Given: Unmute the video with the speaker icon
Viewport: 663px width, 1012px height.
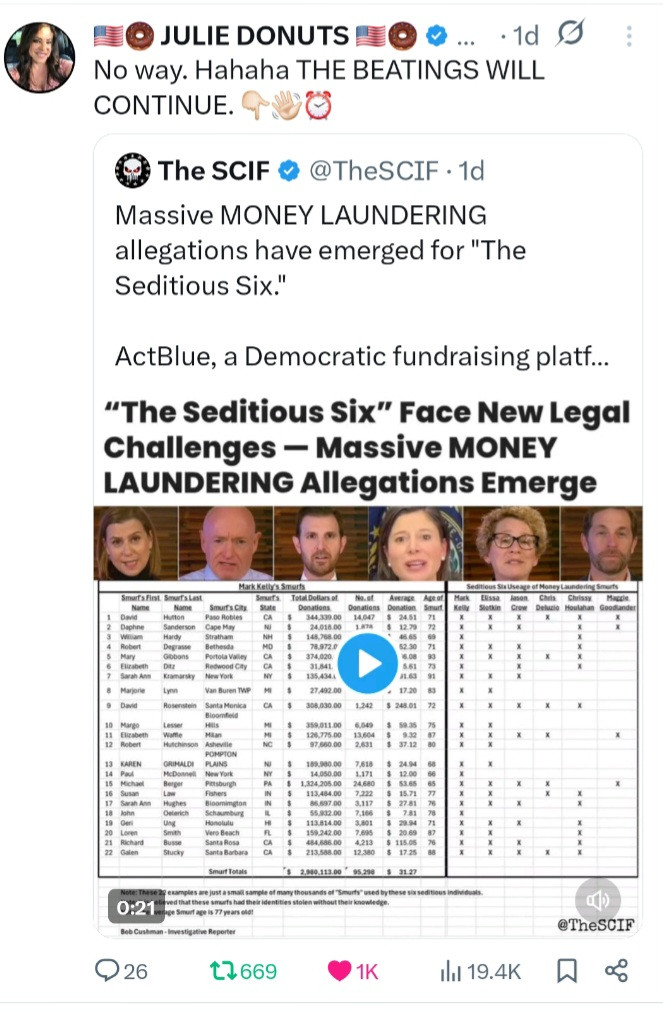Looking at the screenshot, I should pos(598,900).
